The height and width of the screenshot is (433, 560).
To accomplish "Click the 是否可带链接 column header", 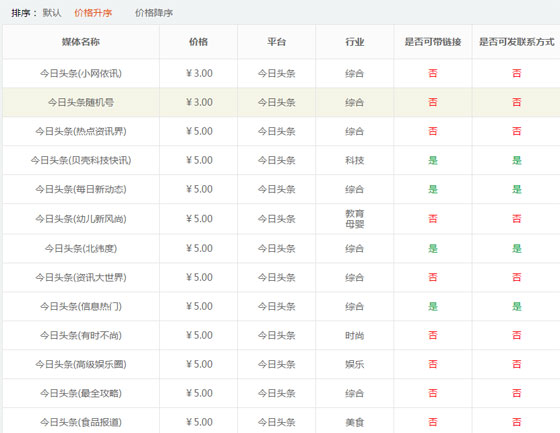I will (433, 42).
